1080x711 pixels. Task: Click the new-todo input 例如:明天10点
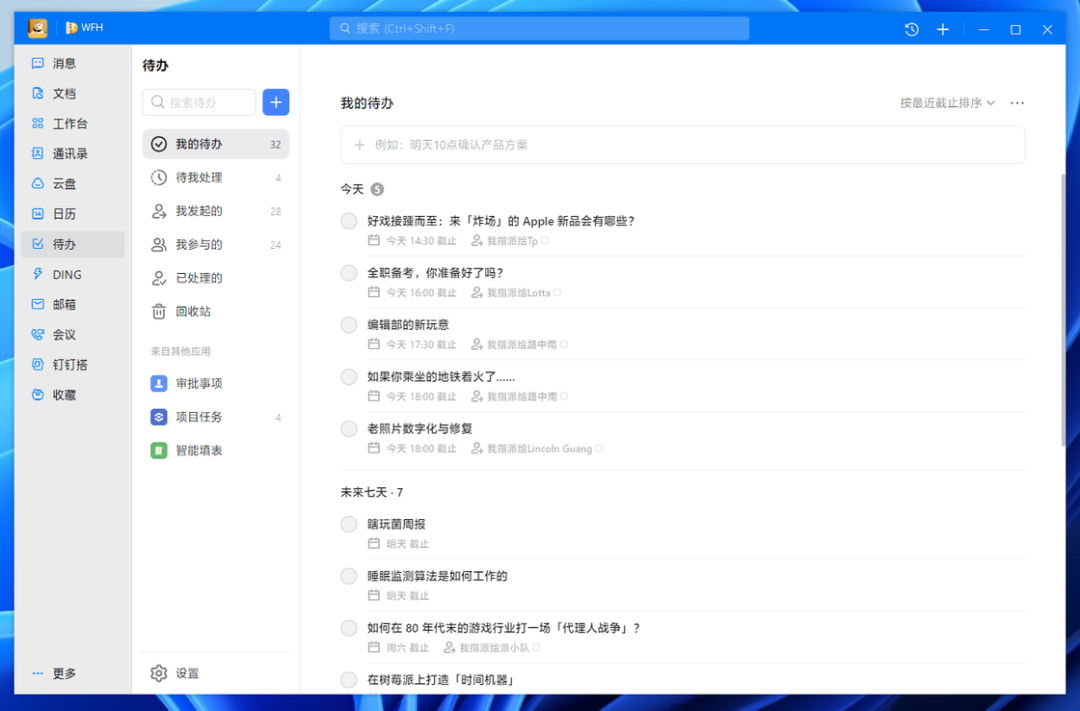click(x=682, y=145)
